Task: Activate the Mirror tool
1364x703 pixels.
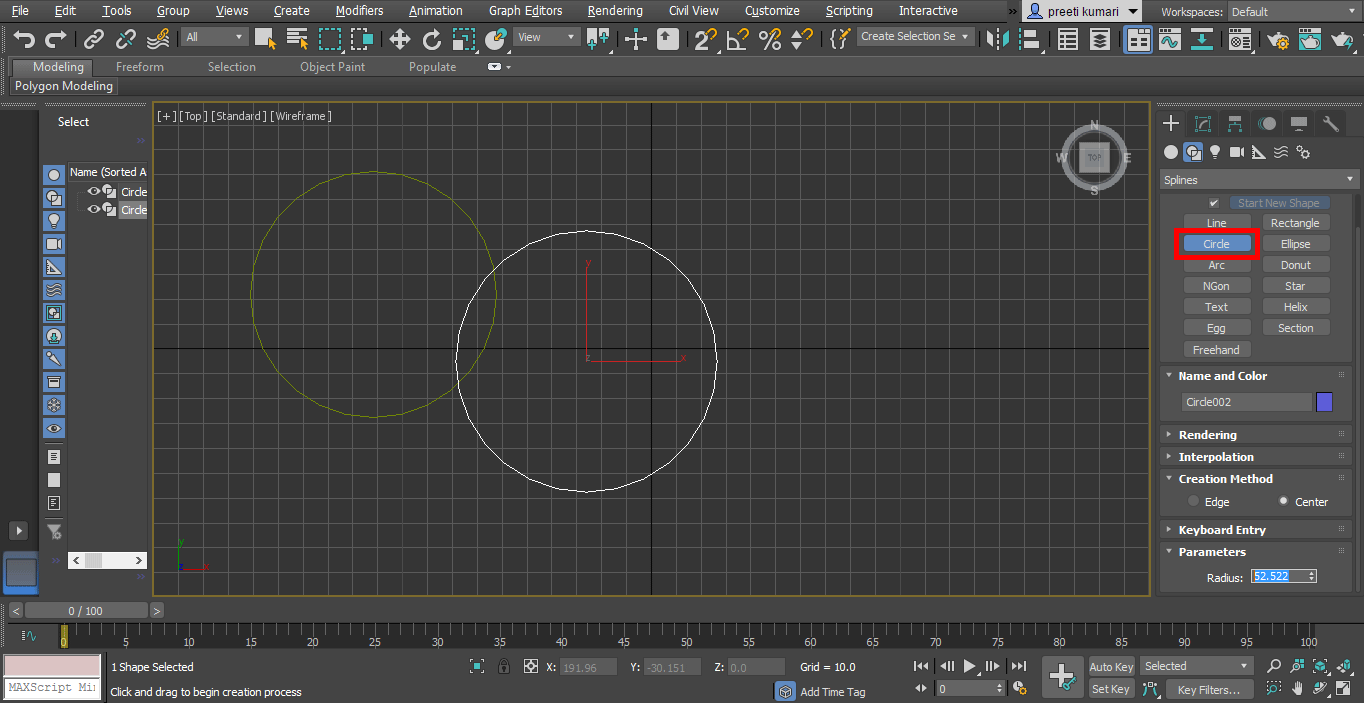Action: click(x=996, y=40)
